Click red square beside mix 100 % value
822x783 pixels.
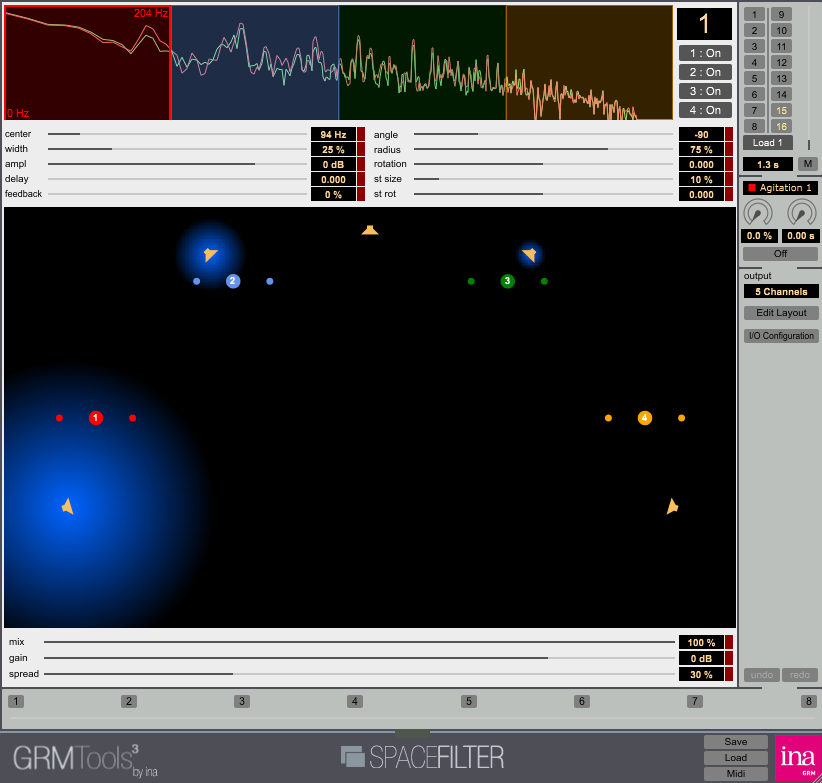pyautogui.click(x=729, y=642)
